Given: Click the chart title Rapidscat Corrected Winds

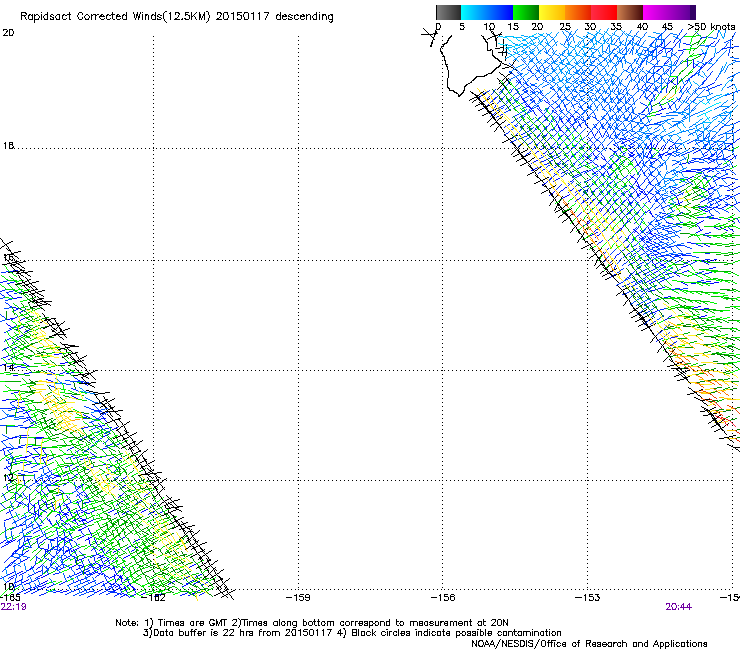Looking at the screenshot, I should pos(177,16).
